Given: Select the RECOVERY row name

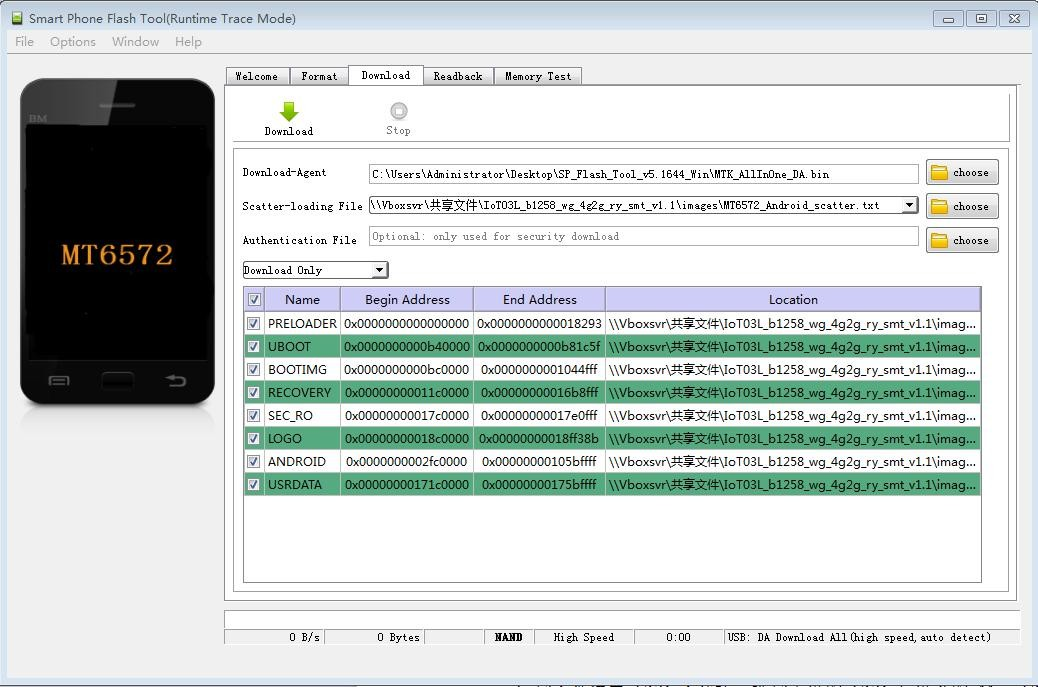Looking at the screenshot, I should [299, 392].
